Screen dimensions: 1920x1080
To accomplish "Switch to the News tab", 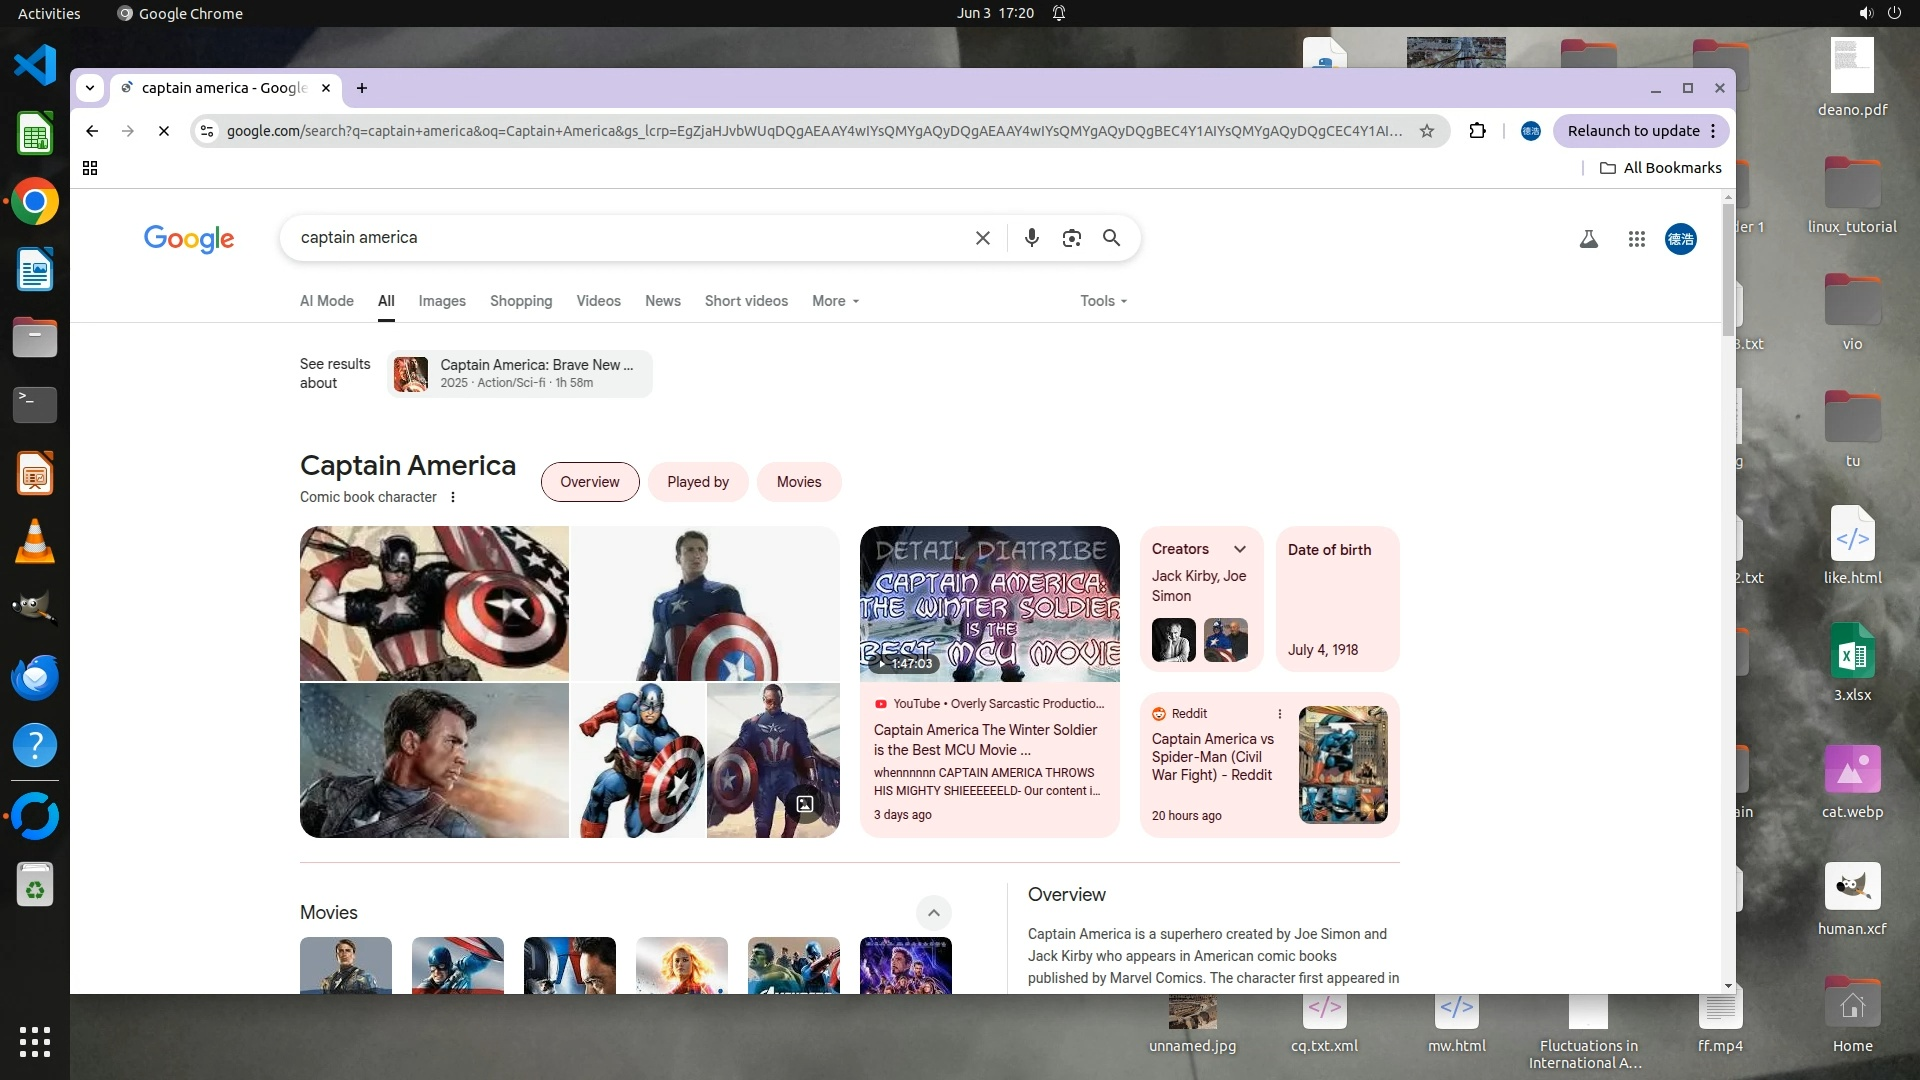I will coord(662,301).
